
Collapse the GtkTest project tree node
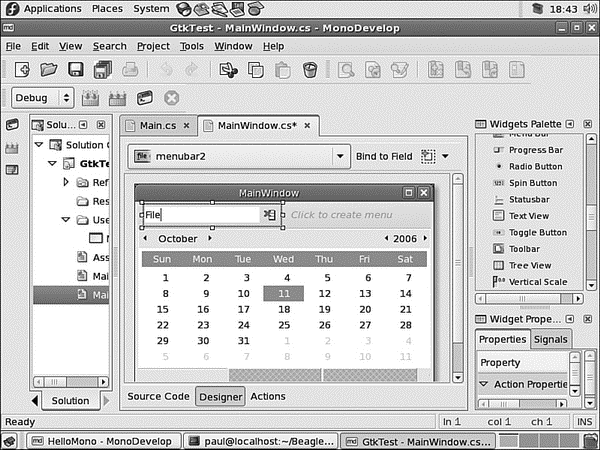click(x=53, y=163)
